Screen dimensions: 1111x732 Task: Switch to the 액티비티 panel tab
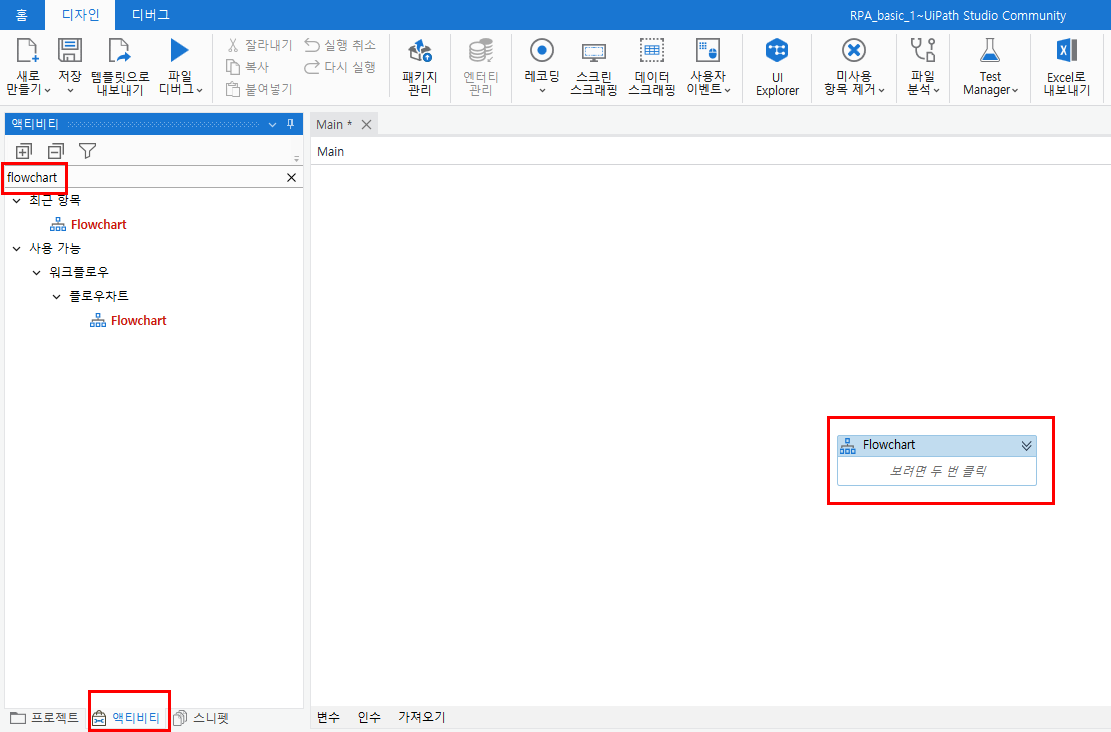pyautogui.click(x=126, y=718)
